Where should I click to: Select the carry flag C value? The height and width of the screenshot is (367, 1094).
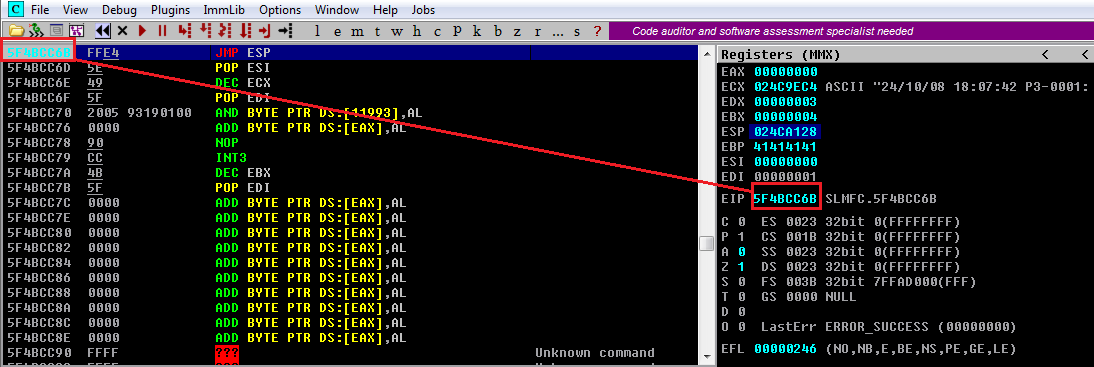point(741,222)
